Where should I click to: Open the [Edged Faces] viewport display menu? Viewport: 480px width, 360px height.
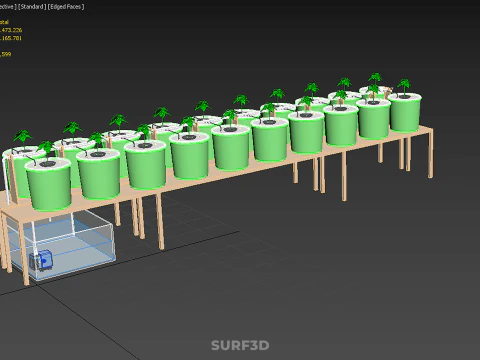66,7
